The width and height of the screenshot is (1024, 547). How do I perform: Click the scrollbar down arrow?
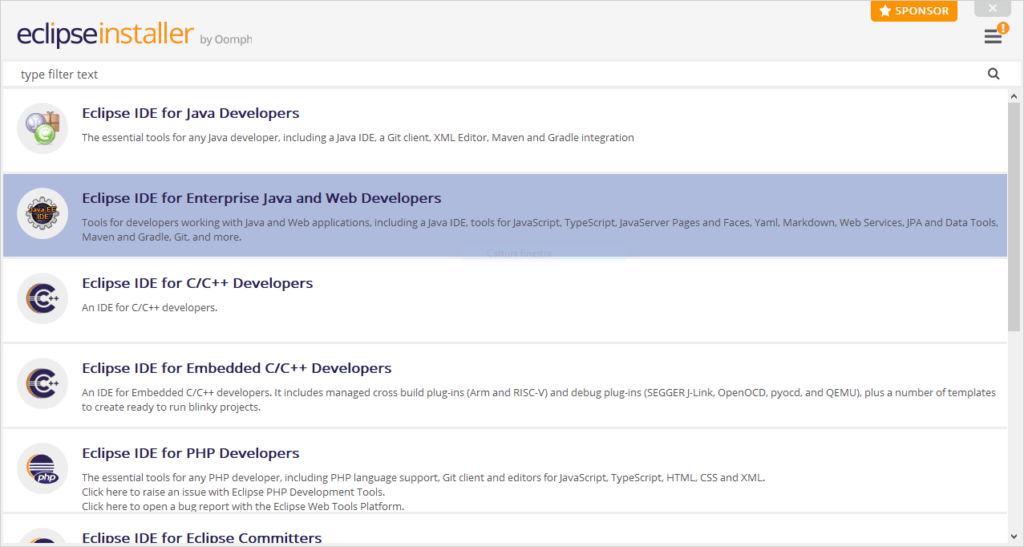pos(1014,538)
